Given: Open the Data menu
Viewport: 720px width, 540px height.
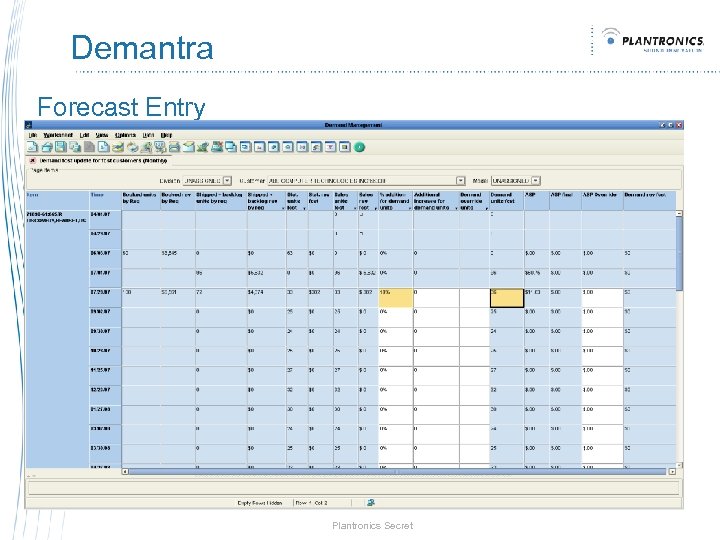Looking at the screenshot, I should pyautogui.click(x=148, y=135).
